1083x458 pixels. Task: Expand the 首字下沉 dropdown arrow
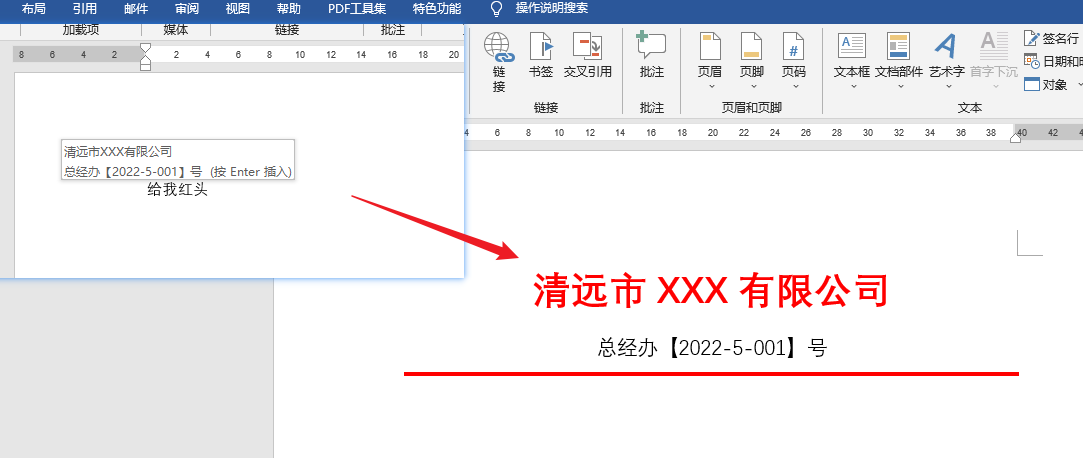pos(995,87)
